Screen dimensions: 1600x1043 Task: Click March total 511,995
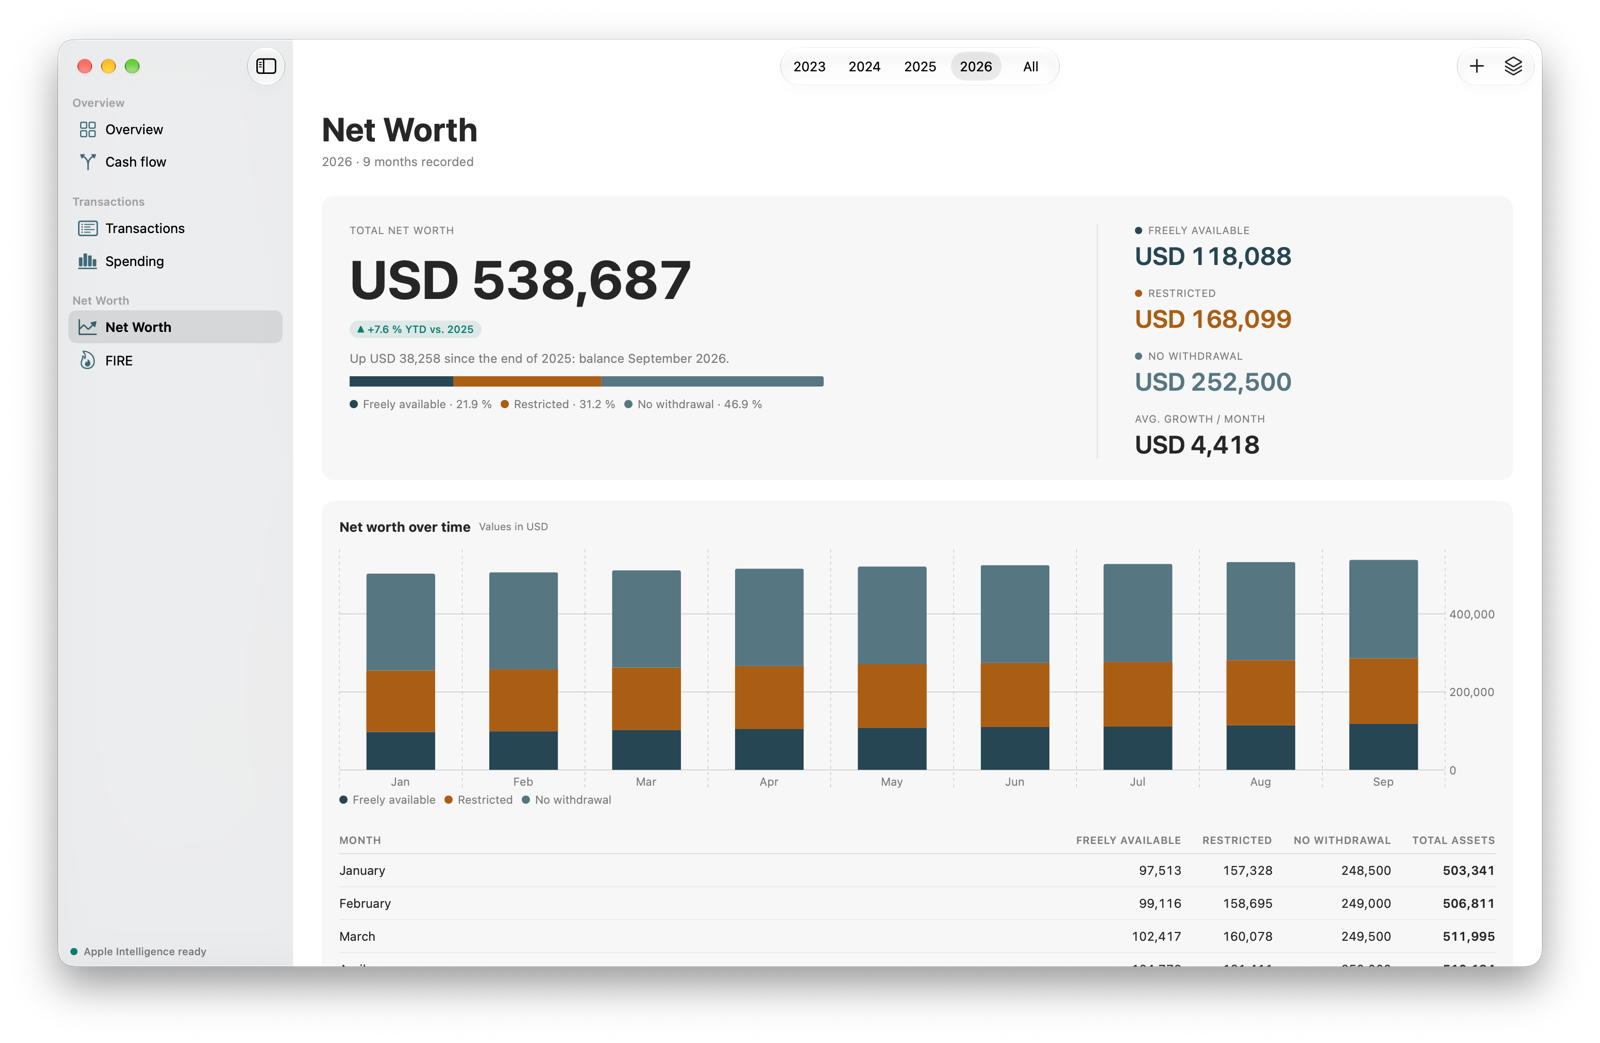point(1468,936)
